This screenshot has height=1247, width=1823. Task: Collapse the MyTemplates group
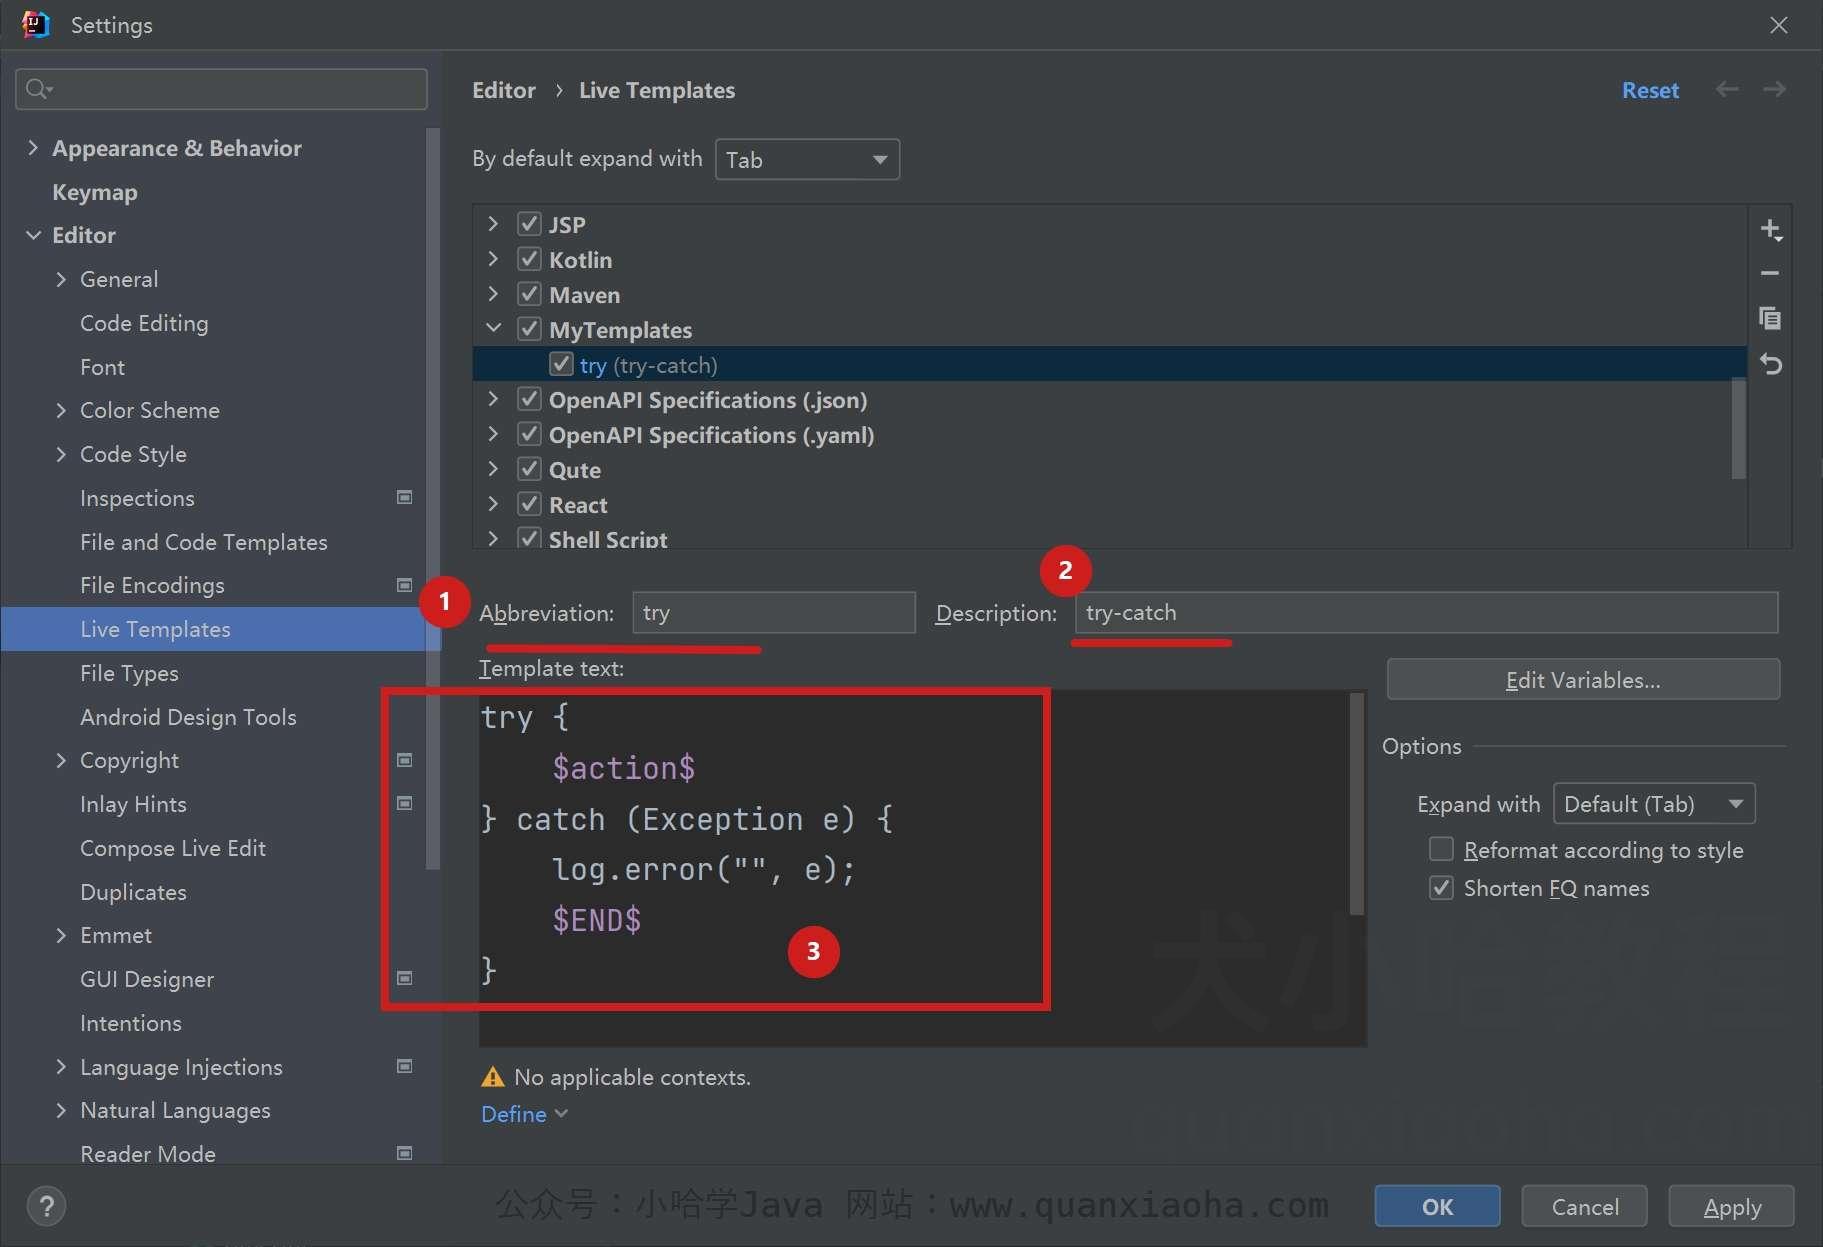(x=493, y=328)
